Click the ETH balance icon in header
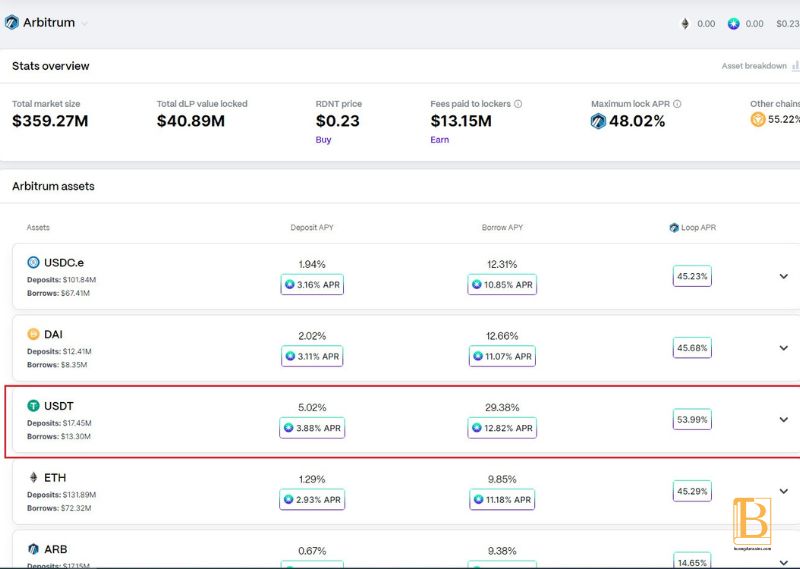 pyautogui.click(x=685, y=23)
